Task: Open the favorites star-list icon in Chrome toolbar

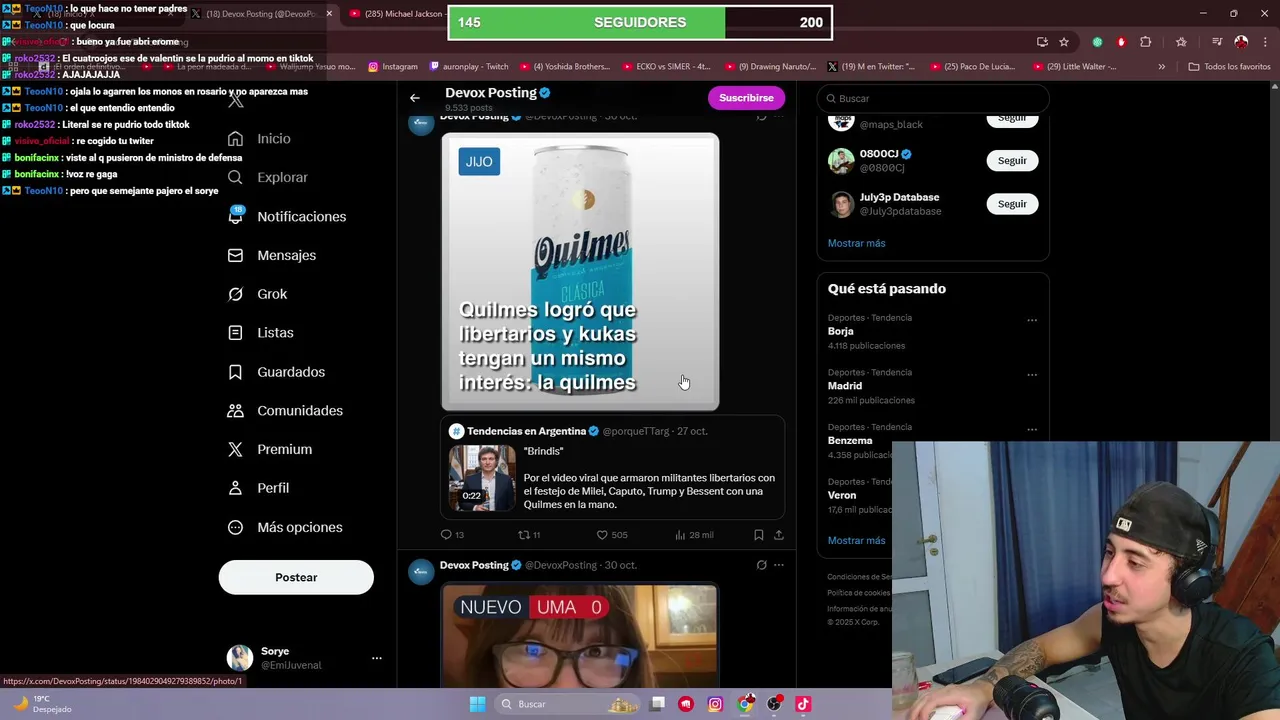Action: [1181, 42]
